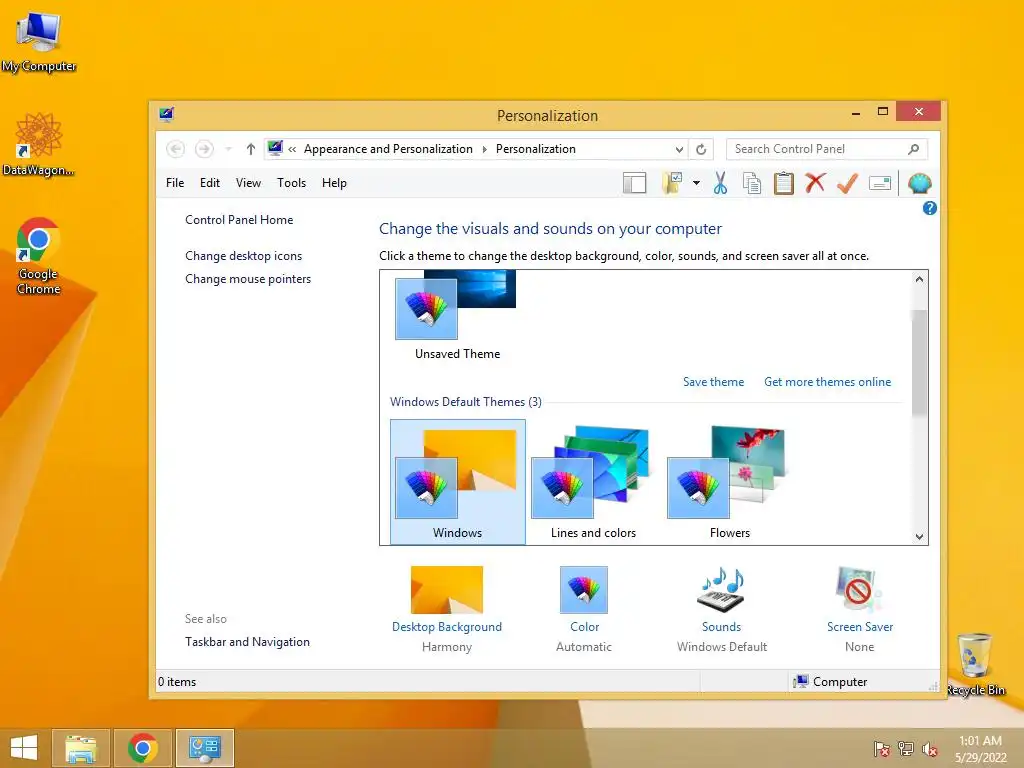Click Get more themes online link
1024x768 pixels.
827,382
